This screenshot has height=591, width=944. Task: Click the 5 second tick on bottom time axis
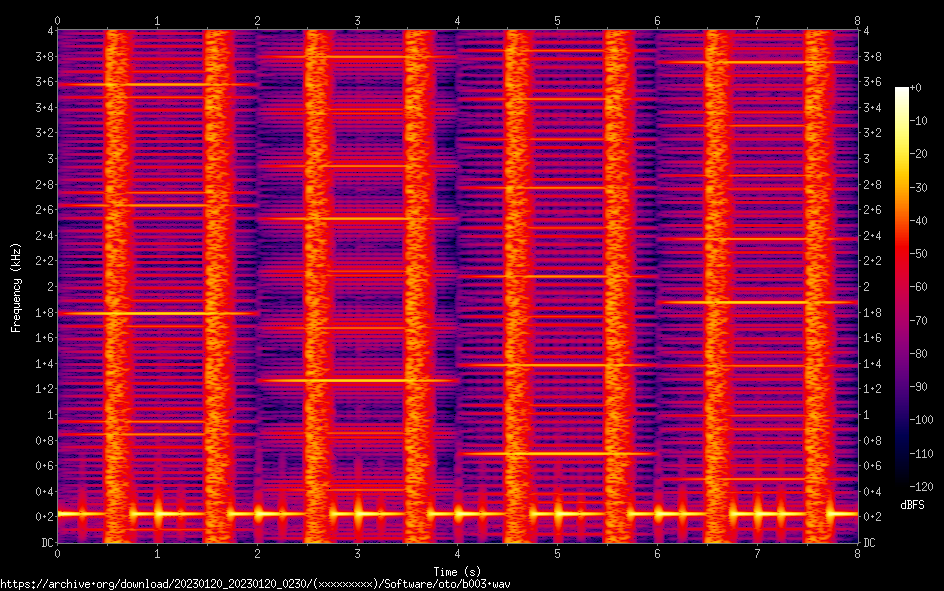[x=557, y=553]
